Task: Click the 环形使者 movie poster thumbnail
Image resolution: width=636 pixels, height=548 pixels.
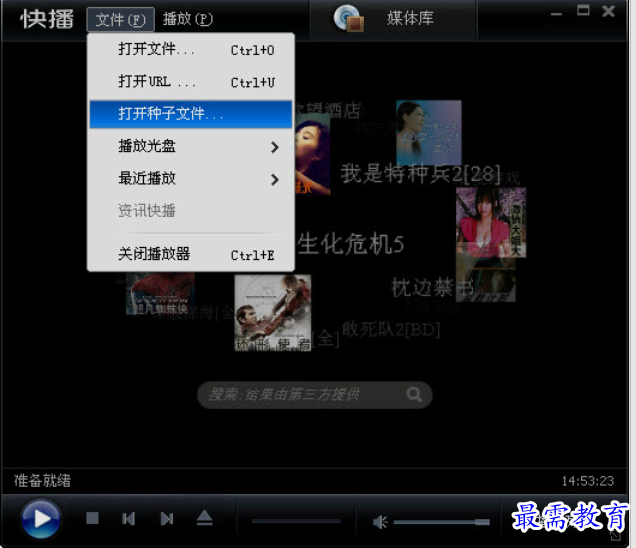Action: (273, 313)
